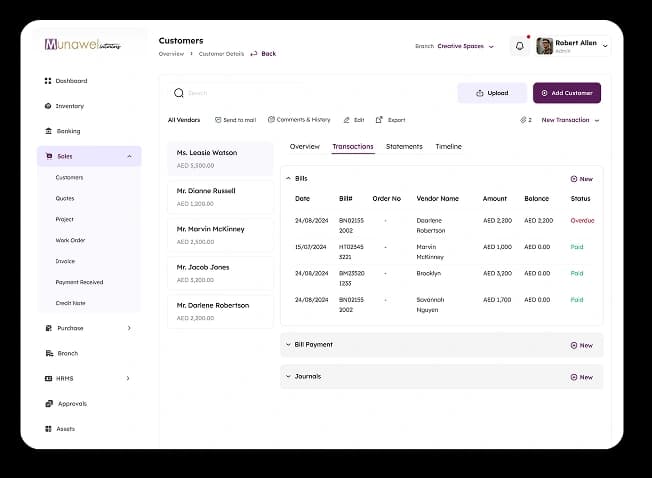652x478 pixels.
Task: Click the Upload button
Action: click(x=492, y=93)
